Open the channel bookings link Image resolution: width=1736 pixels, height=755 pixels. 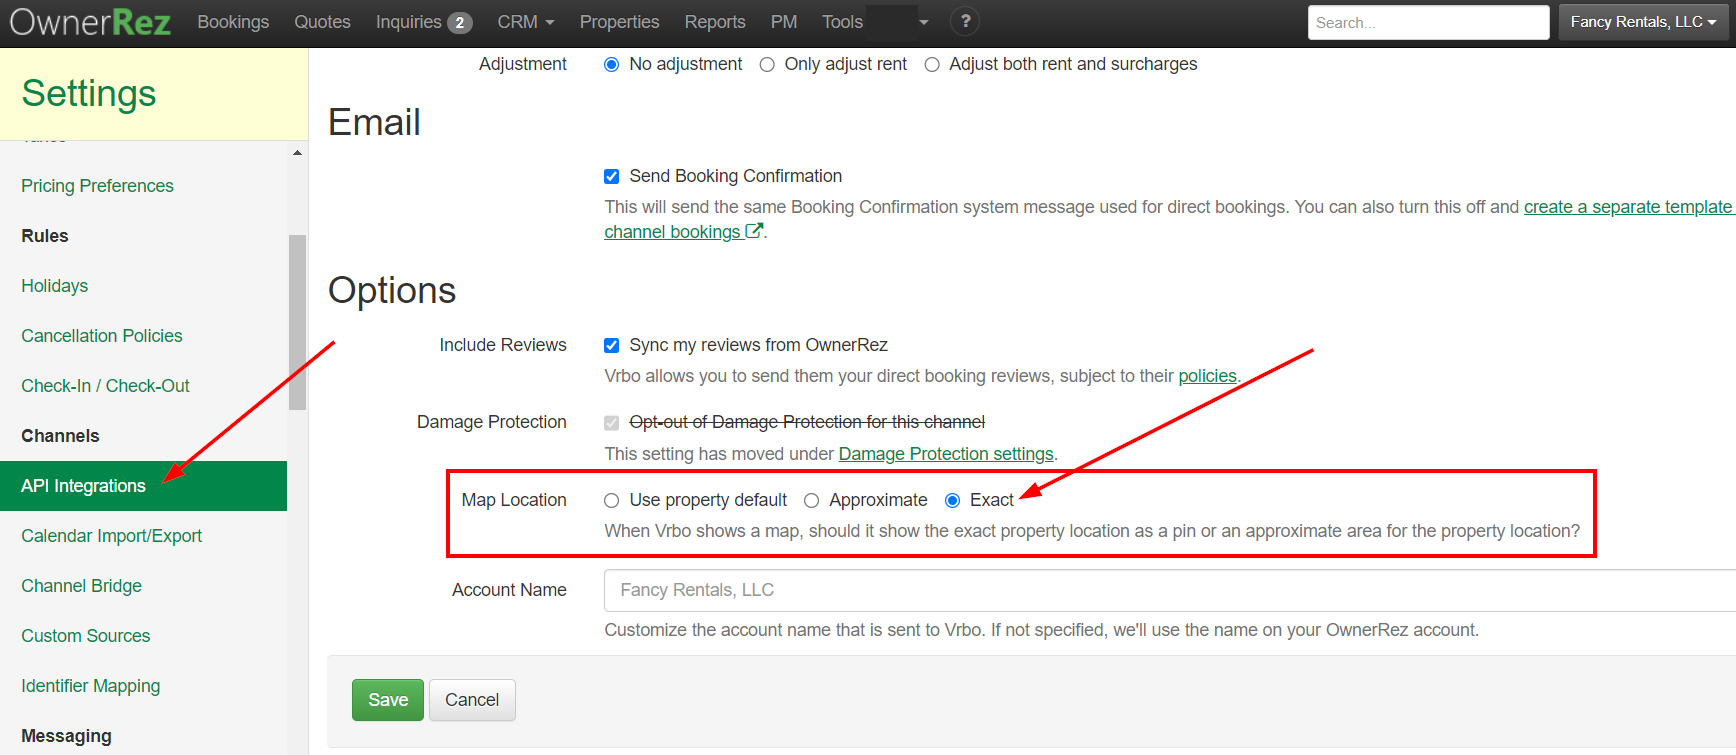point(684,232)
